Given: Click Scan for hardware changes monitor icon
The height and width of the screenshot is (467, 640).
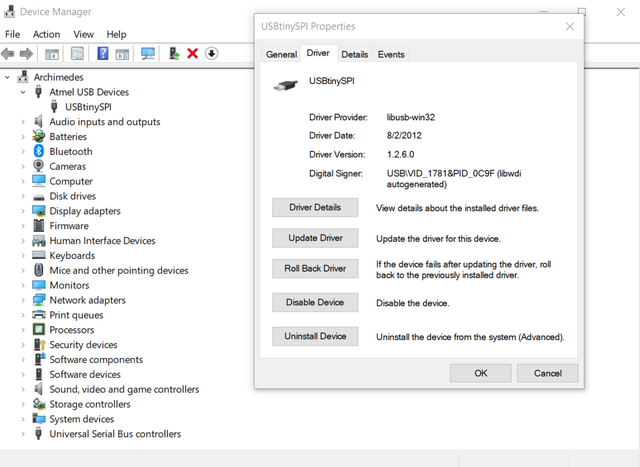Looking at the screenshot, I should click(x=147, y=53).
